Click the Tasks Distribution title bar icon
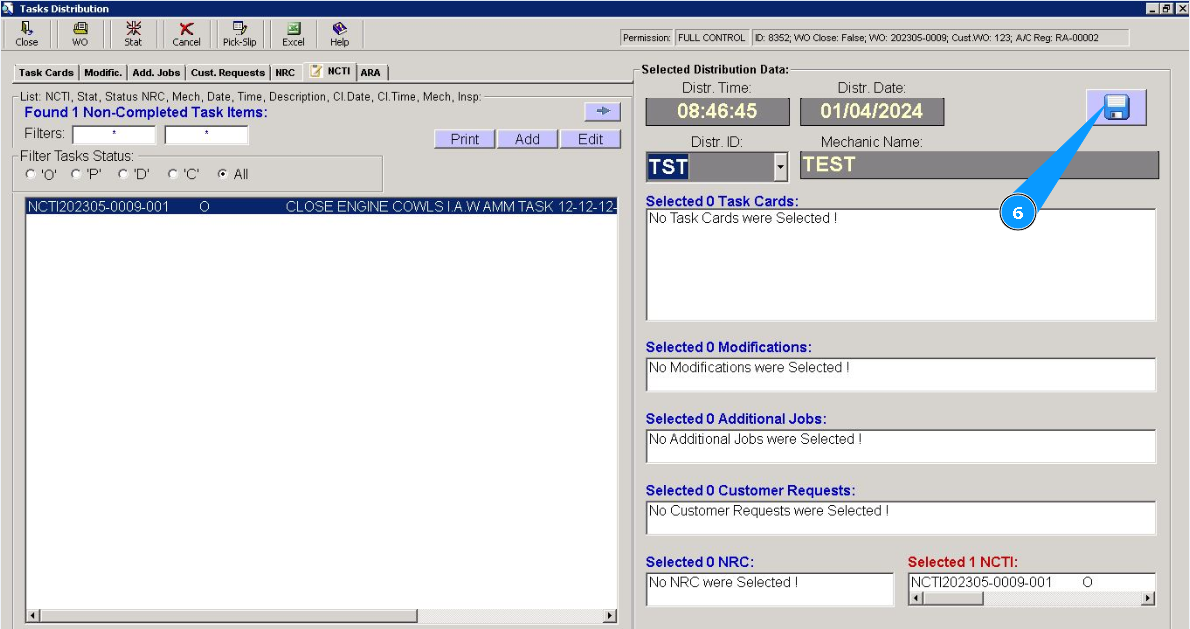The height and width of the screenshot is (629, 1190). click(8, 8)
